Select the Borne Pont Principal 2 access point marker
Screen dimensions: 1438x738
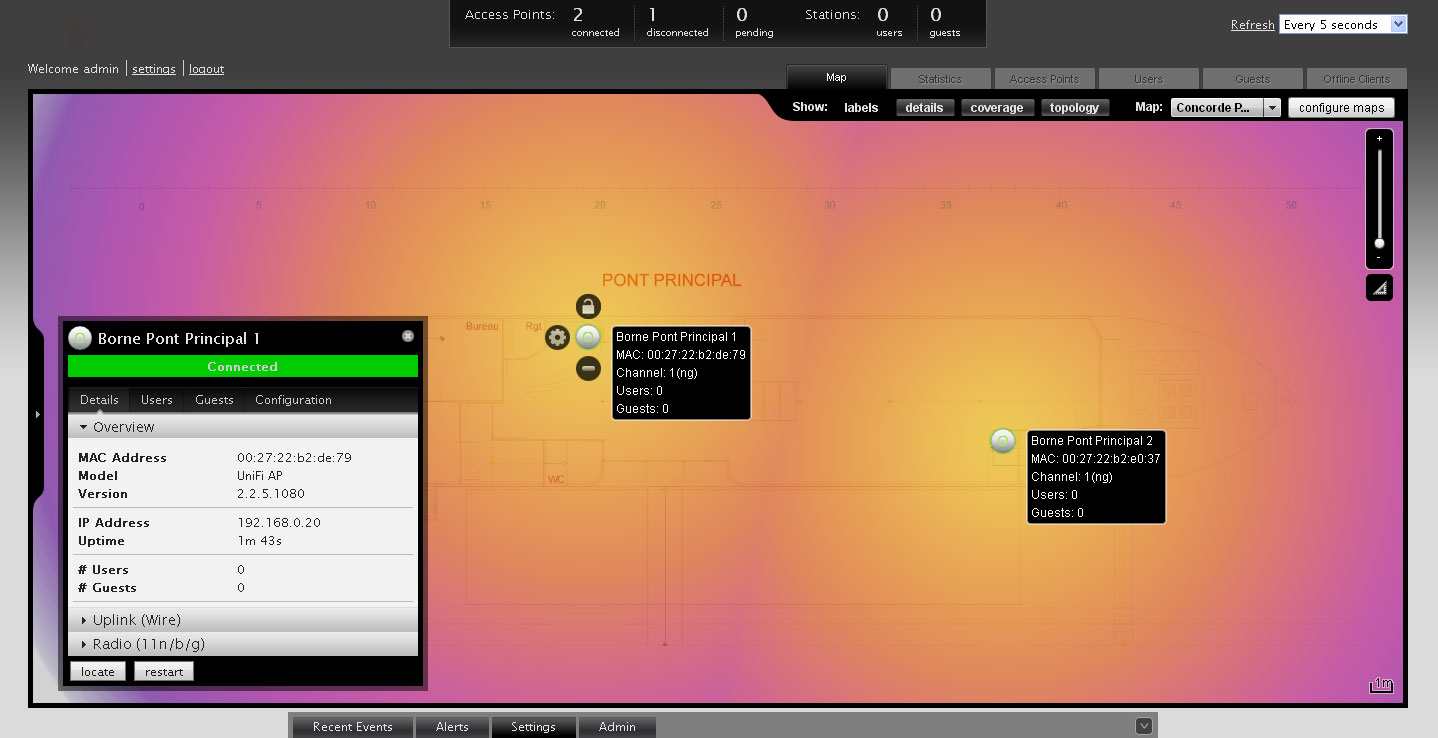point(1002,441)
